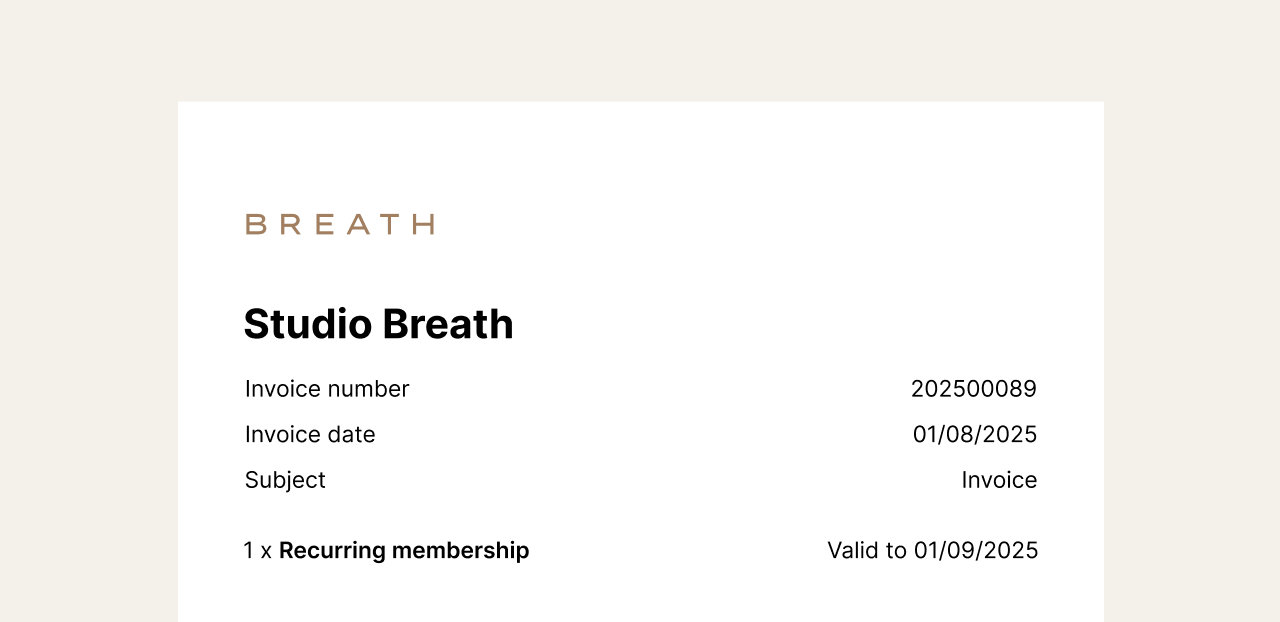The image size is (1280, 622).
Task: Click the Studio Breath heading
Action: point(378,324)
